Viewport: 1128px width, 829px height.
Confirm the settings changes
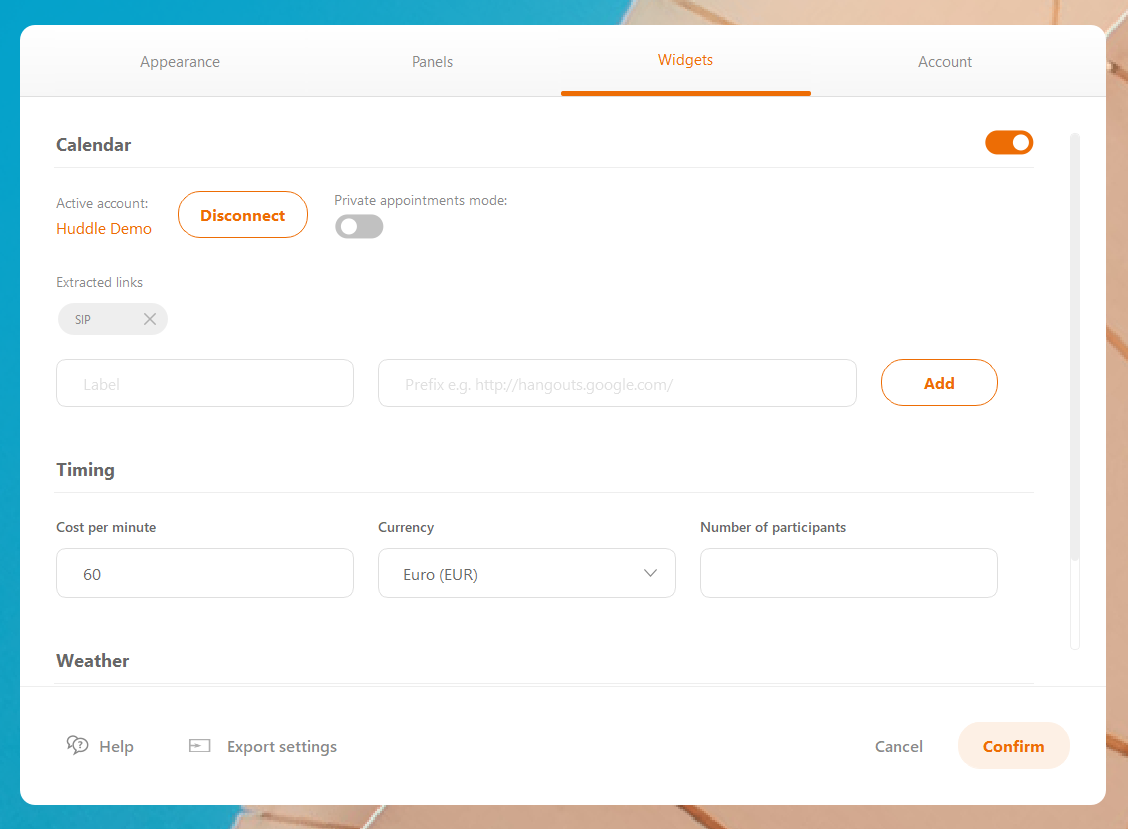[1013, 746]
